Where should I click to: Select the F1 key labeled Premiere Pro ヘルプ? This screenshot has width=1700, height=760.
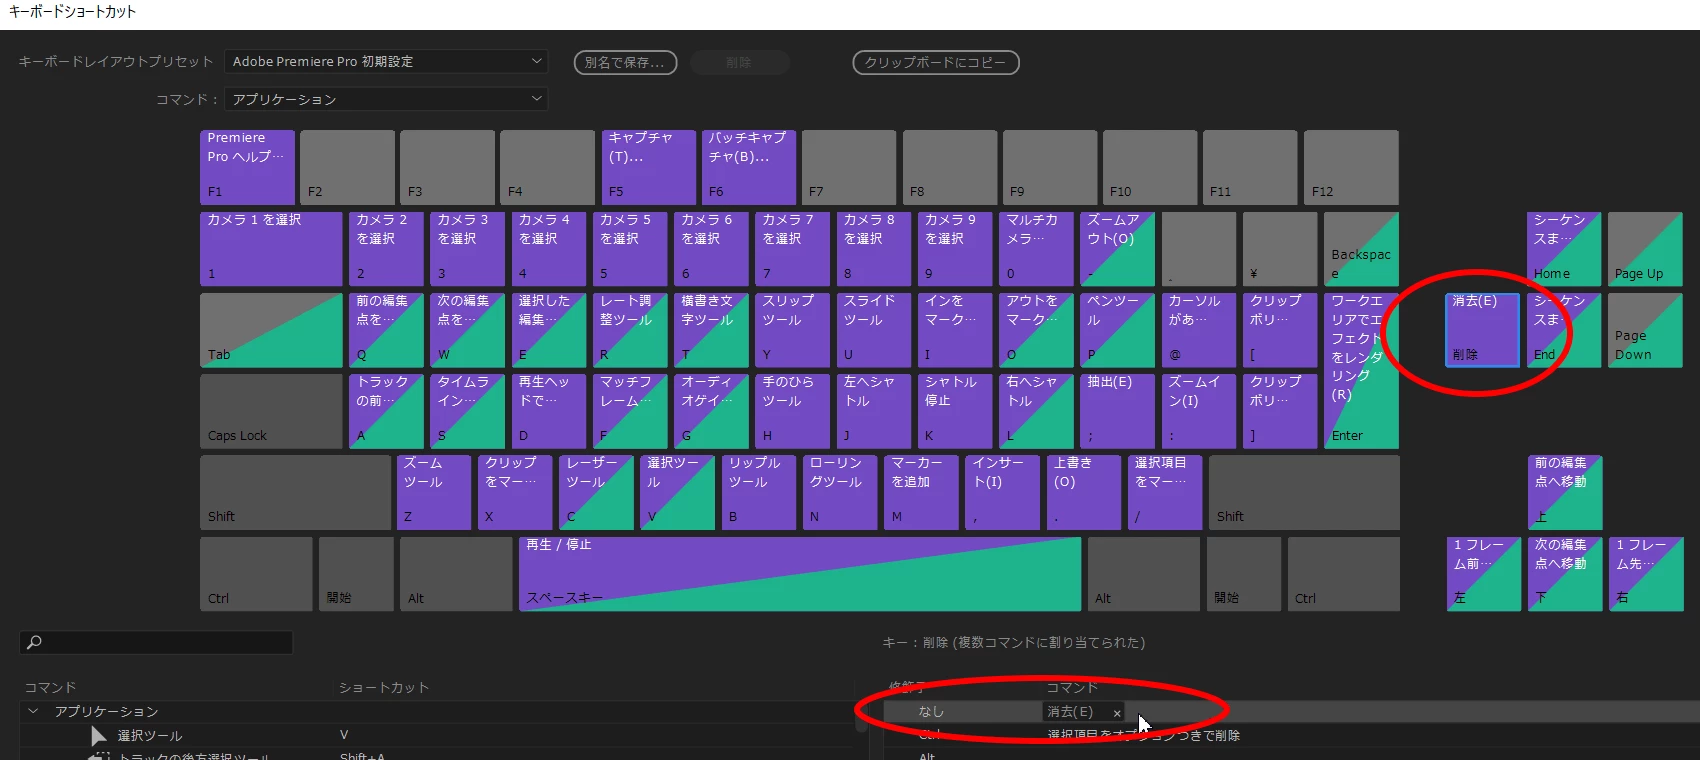[x=247, y=167]
